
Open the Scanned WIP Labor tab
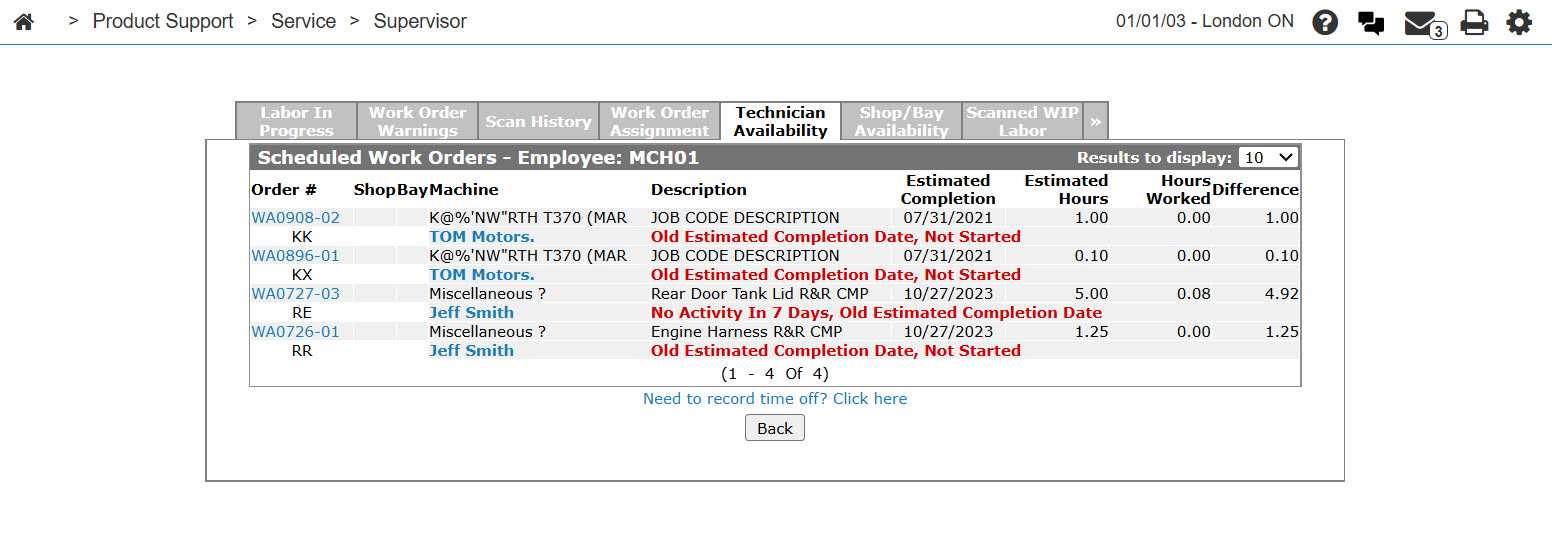(x=1022, y=121)
